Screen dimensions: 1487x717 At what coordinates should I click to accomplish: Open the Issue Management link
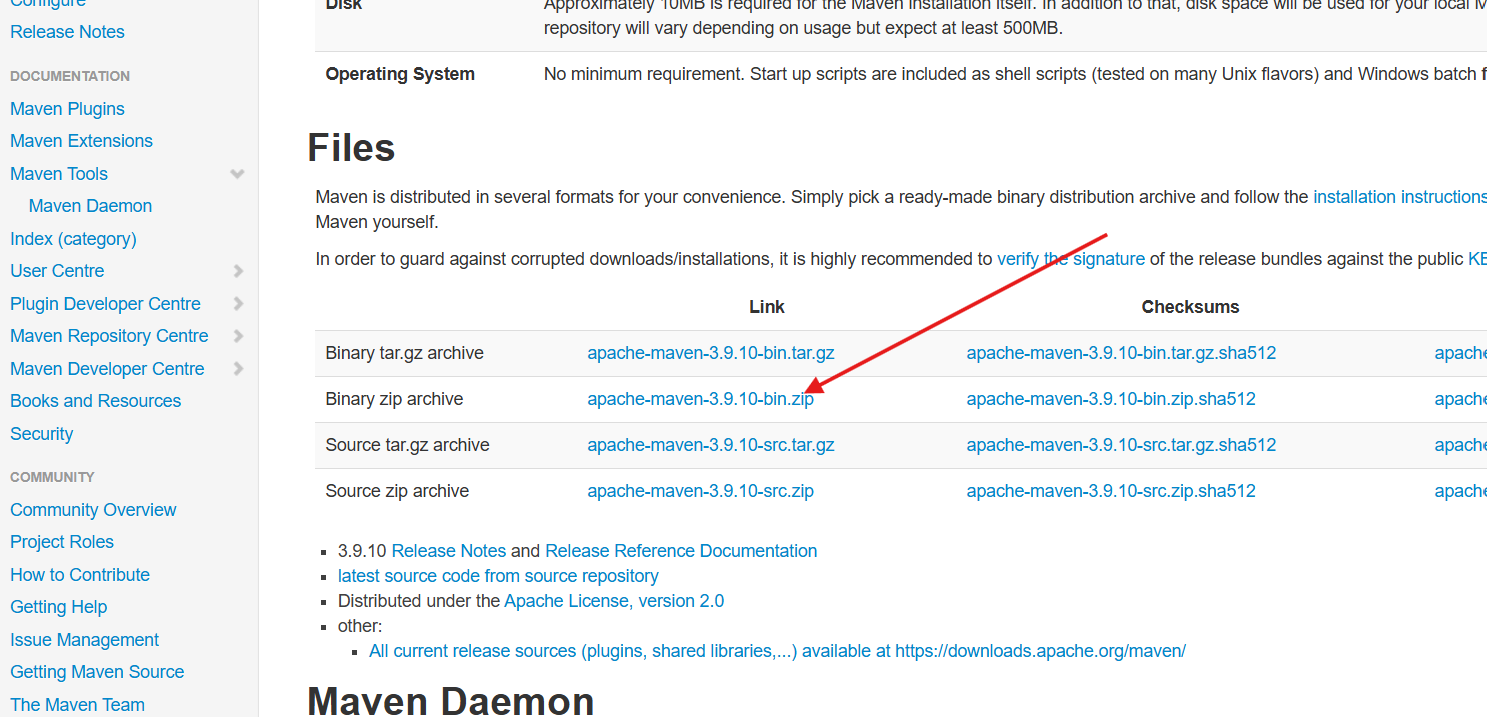pos(84,640)
